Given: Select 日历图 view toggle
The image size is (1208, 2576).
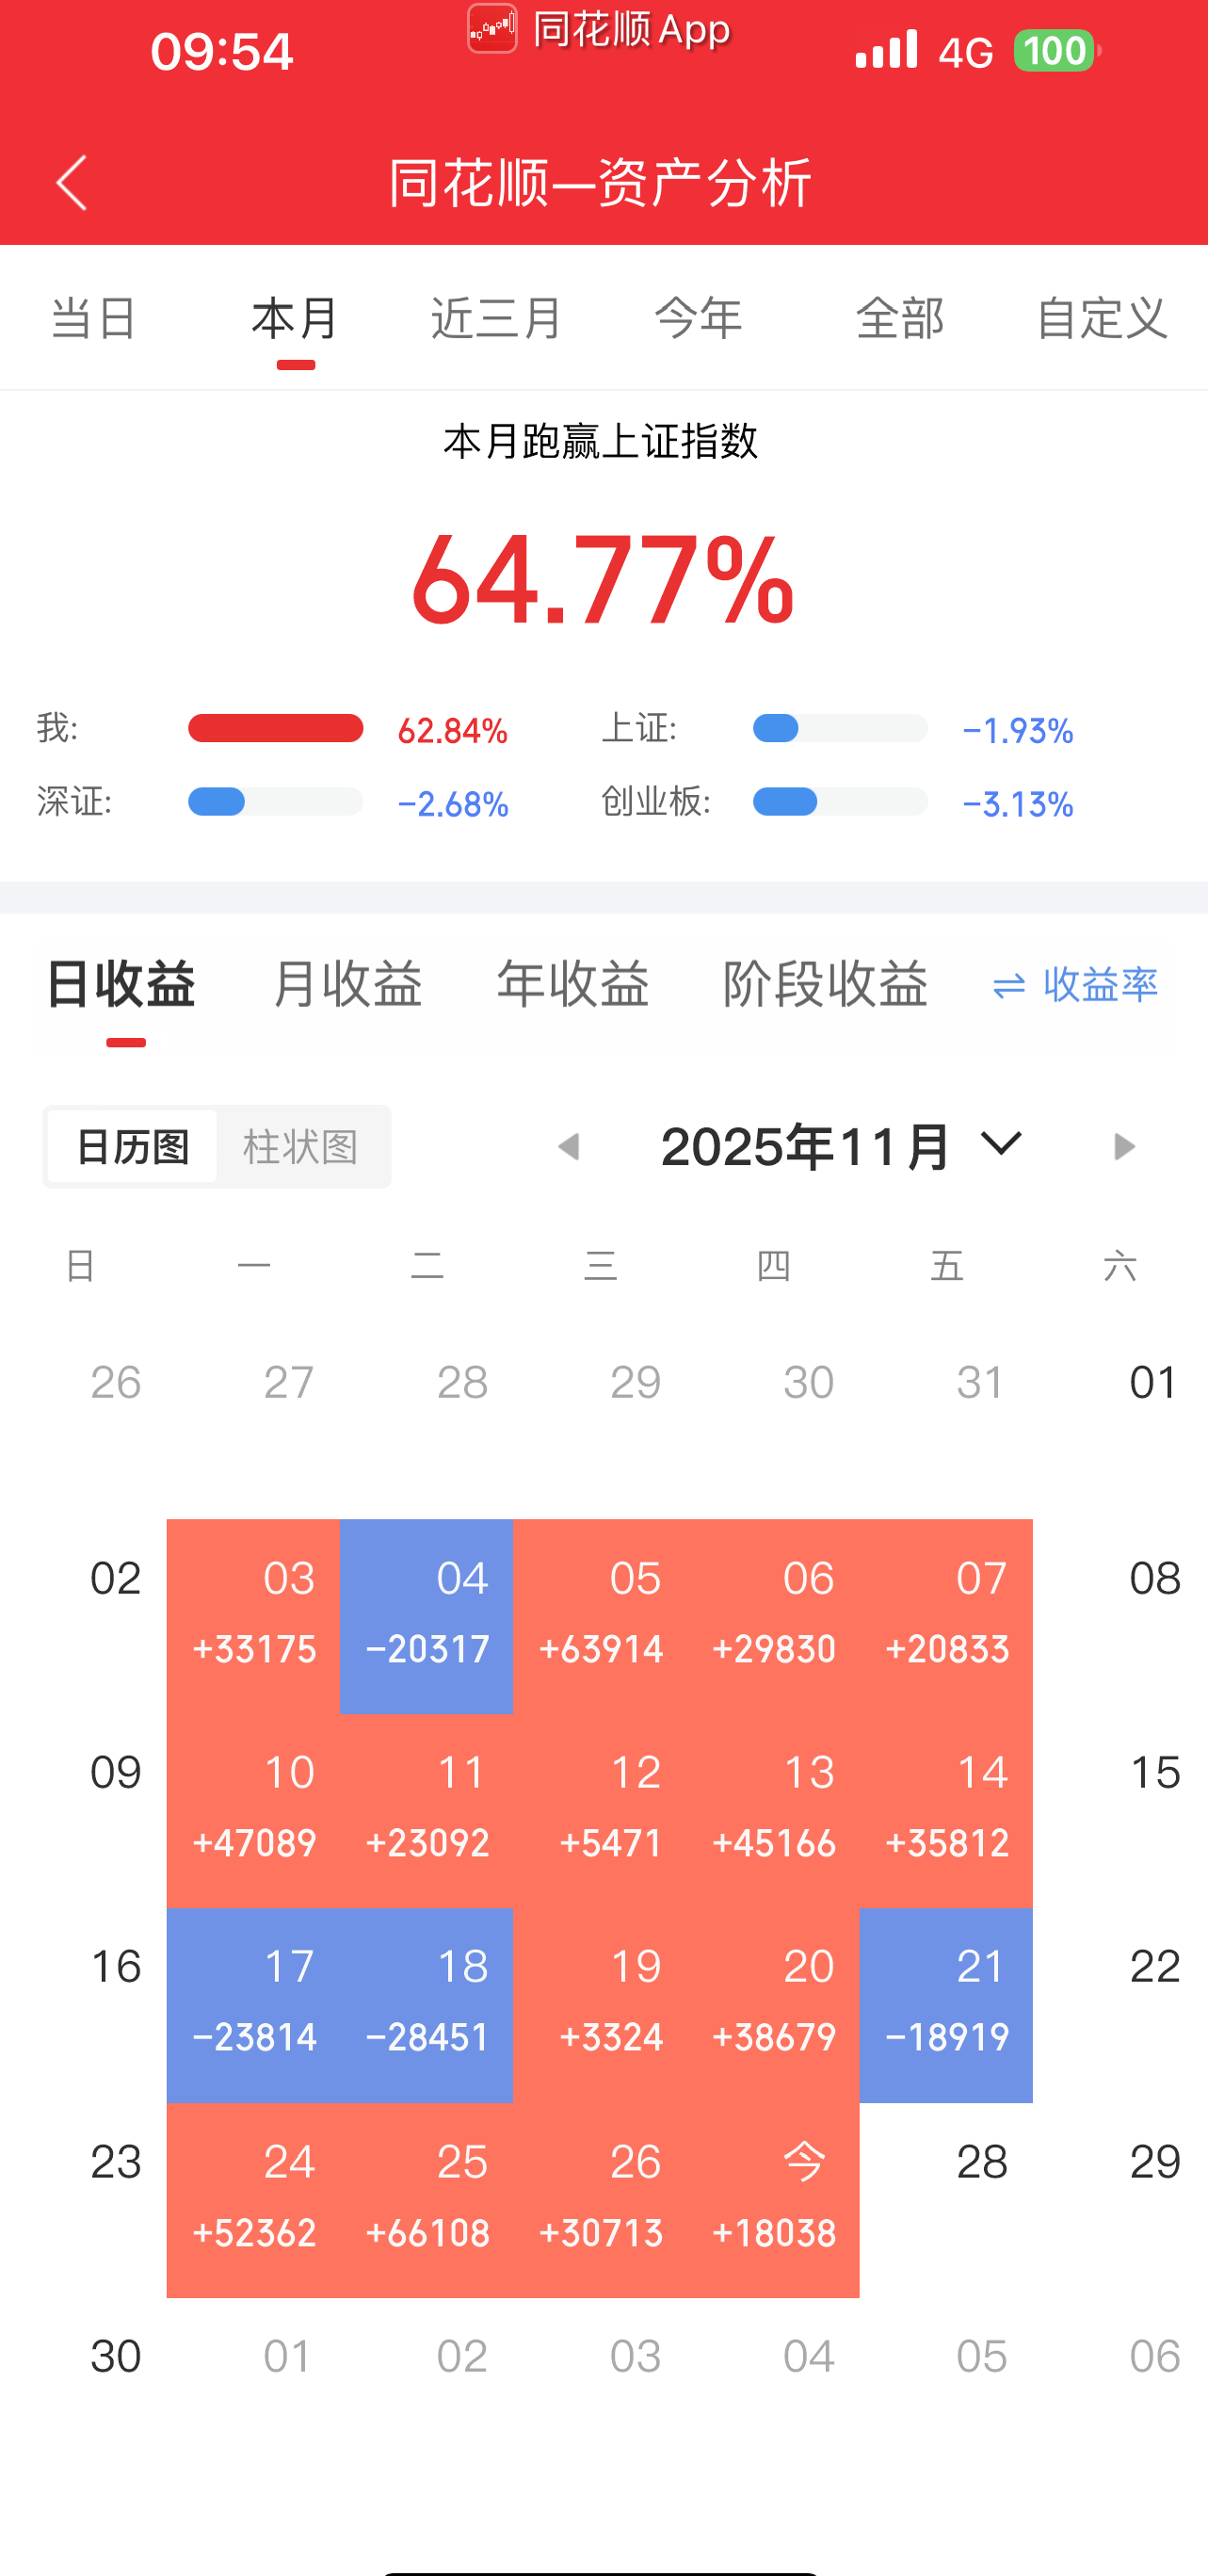Looking at the screenshot, I should (x=132, y=1146).
